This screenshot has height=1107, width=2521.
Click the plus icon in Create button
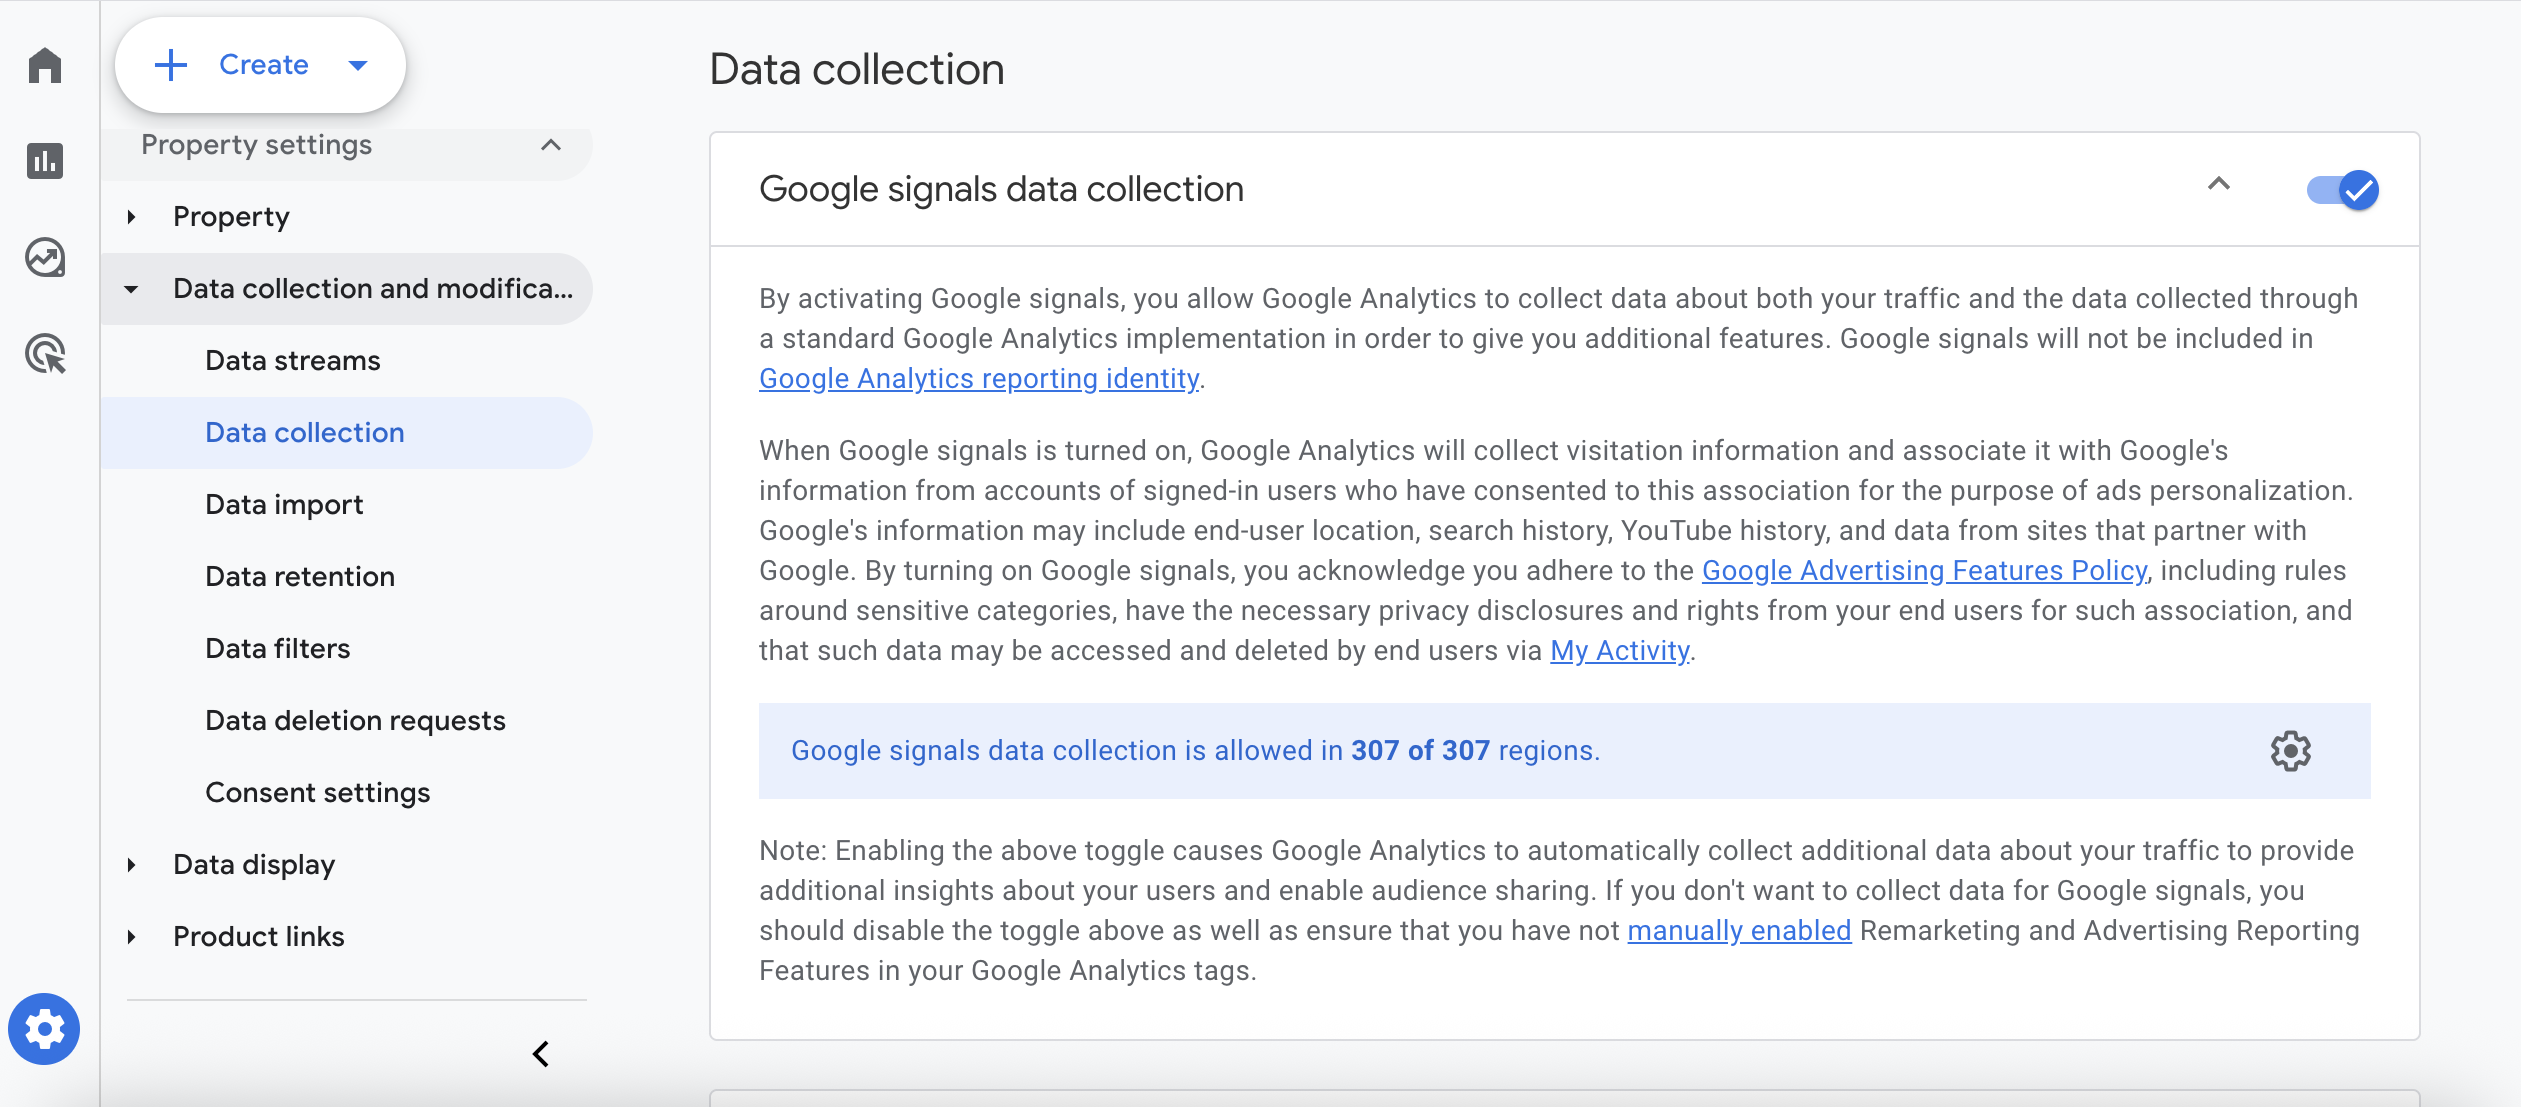click(170, 64)
